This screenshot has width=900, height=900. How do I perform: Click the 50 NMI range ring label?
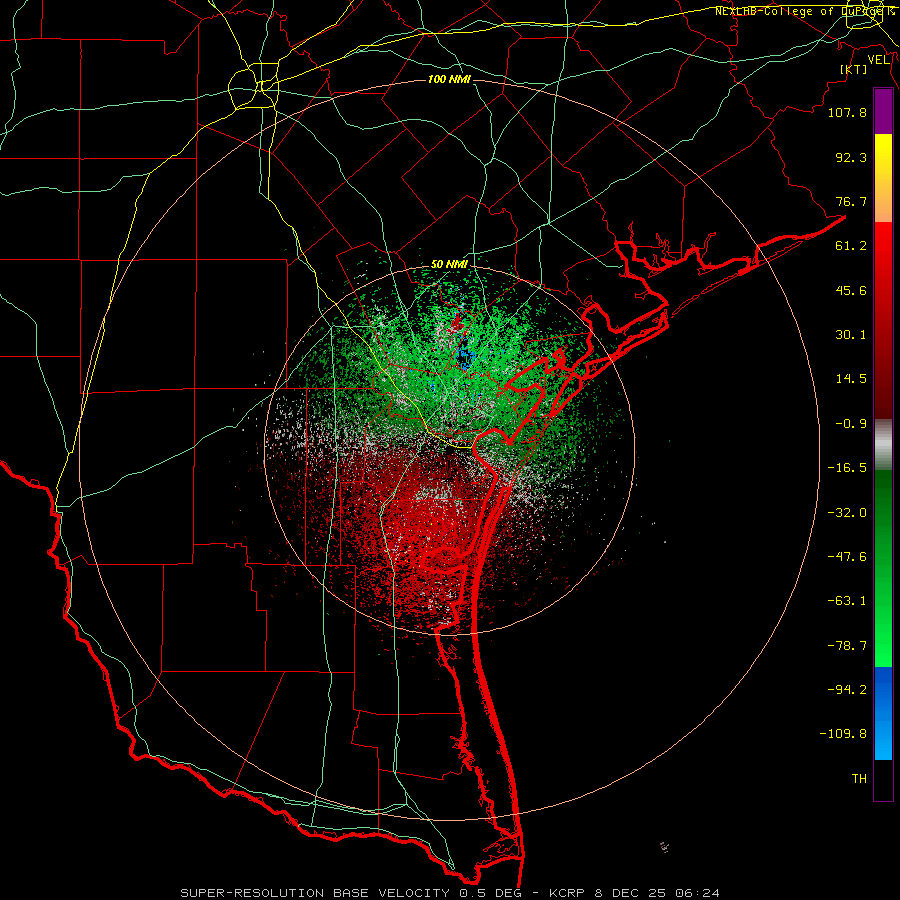449,264
